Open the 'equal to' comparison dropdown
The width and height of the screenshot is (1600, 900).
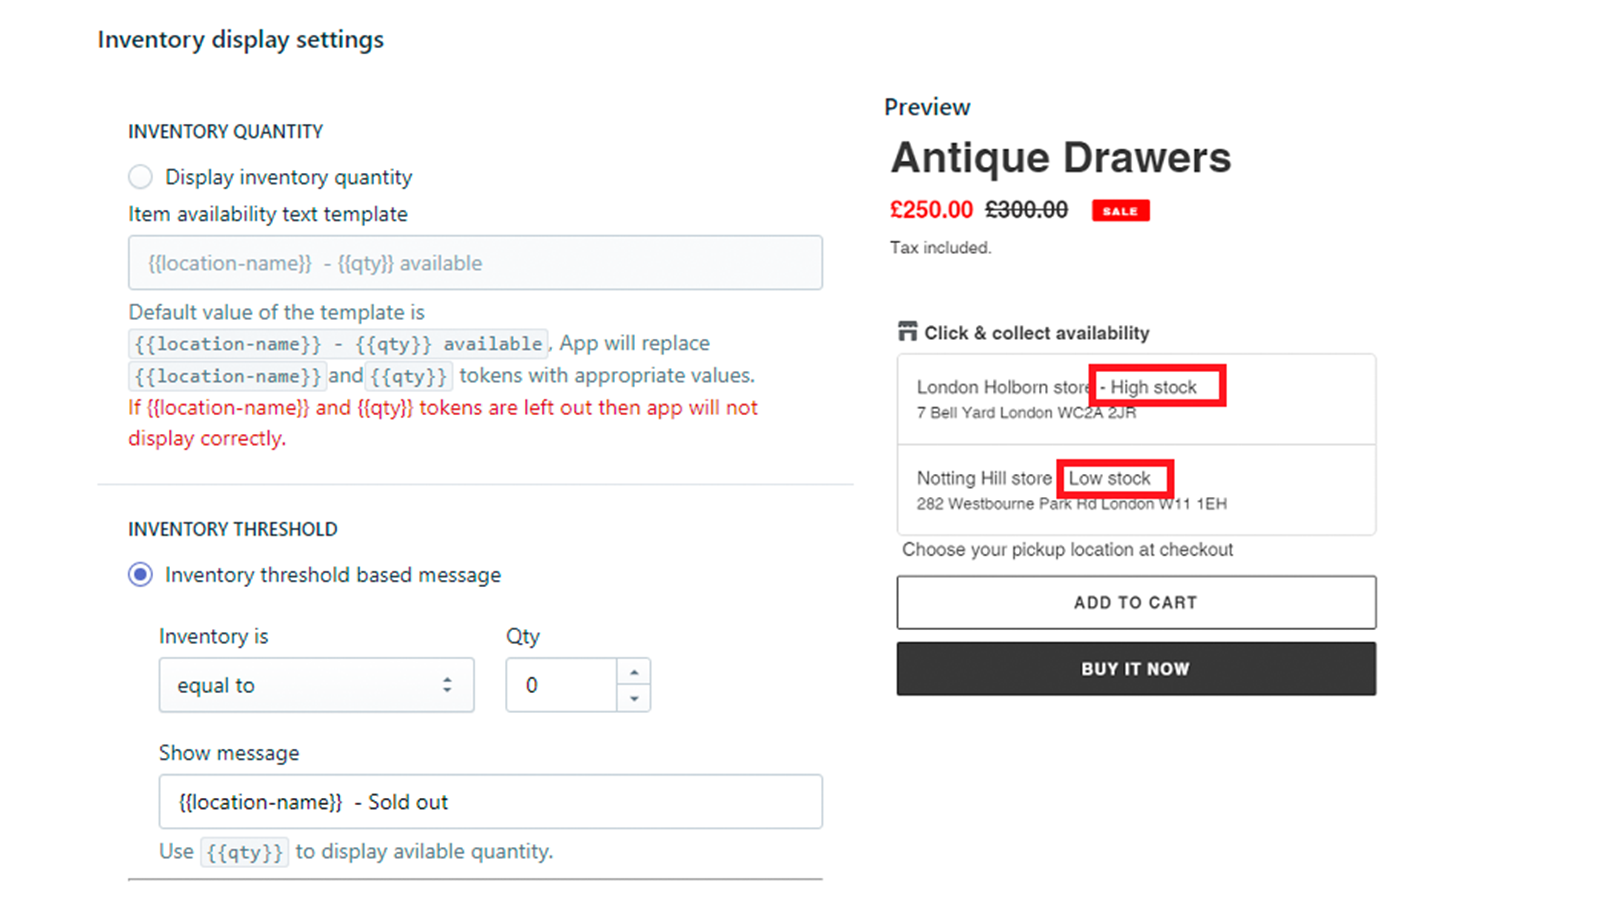[x=316, y=685]
